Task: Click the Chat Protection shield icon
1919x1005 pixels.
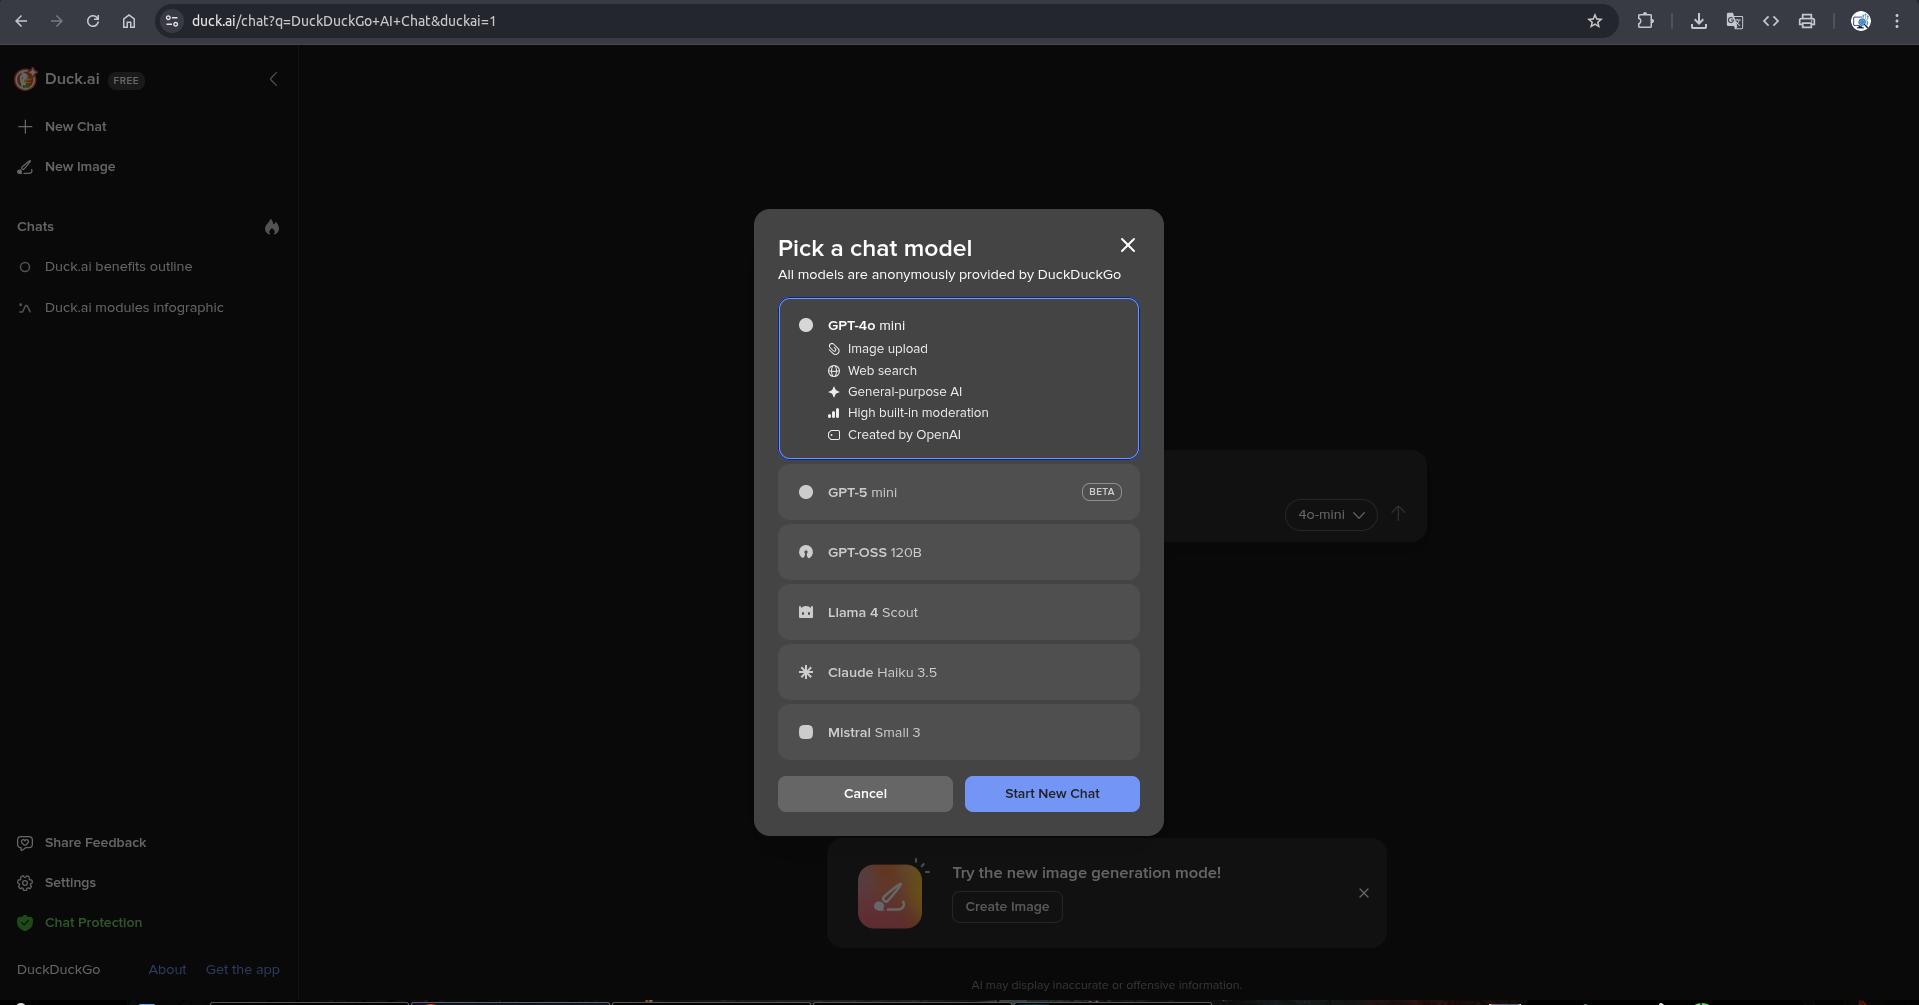Action: (x=25, y=923)
